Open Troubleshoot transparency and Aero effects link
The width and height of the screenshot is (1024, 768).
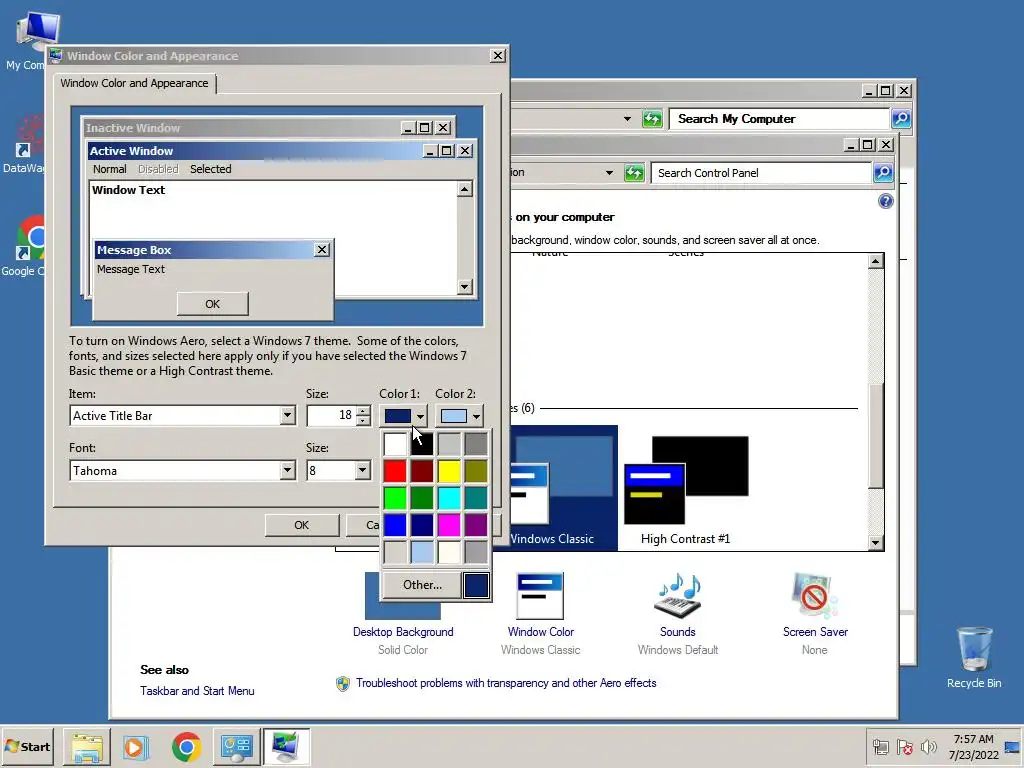point(506,683)
